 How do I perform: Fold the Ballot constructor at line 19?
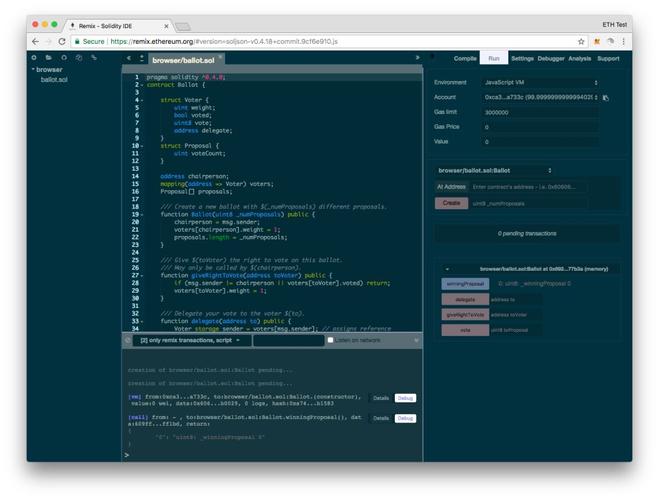[x=142, y=215]
